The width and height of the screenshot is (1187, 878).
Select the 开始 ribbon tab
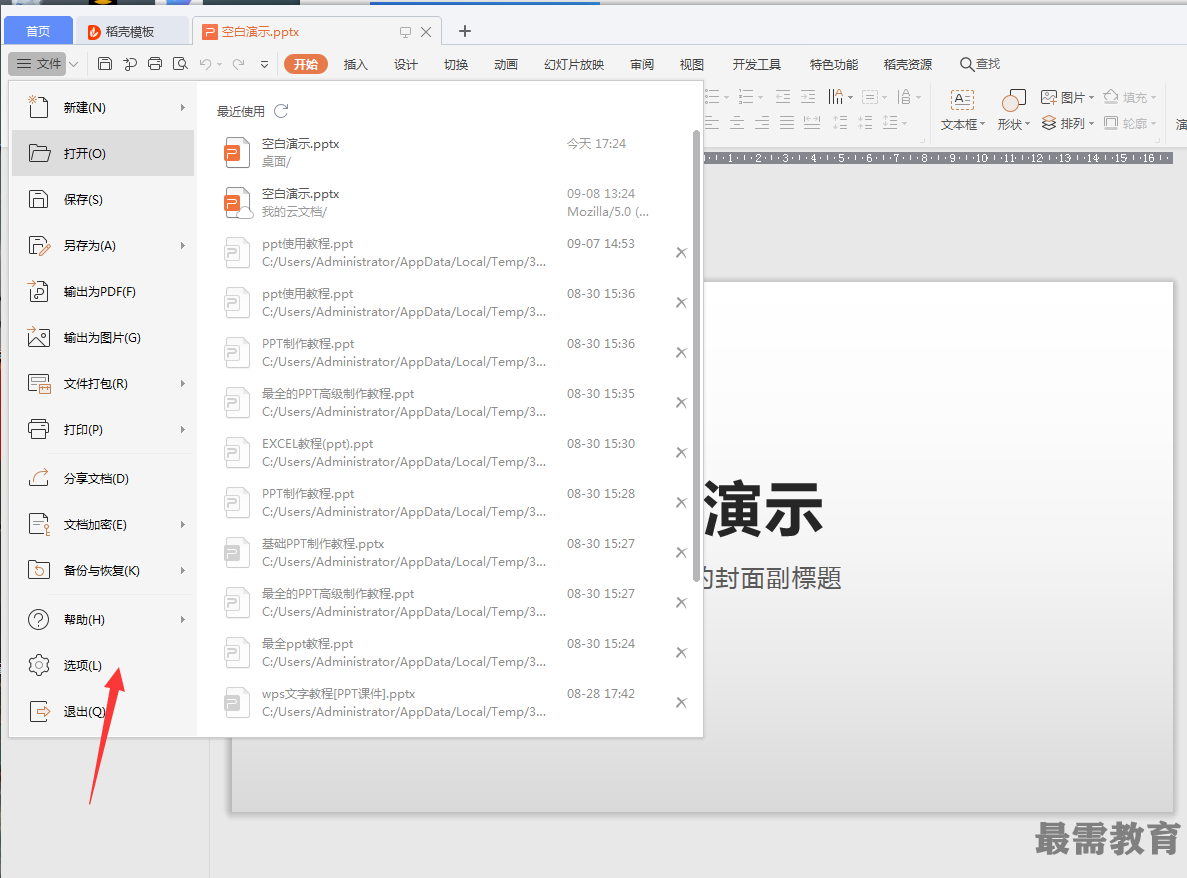[306, 64]
